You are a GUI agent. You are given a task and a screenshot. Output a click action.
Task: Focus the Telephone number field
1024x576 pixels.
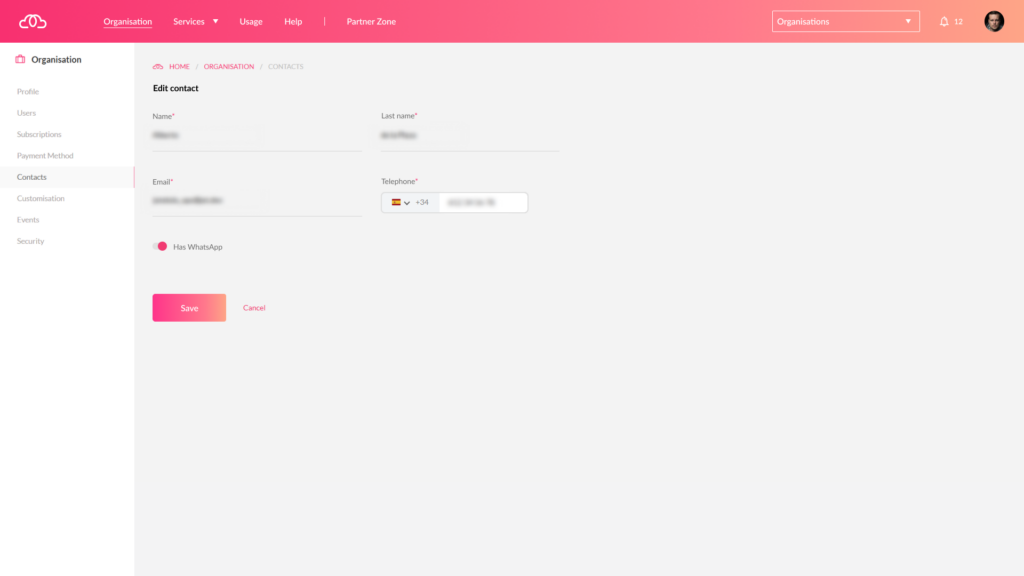[482, 202]
